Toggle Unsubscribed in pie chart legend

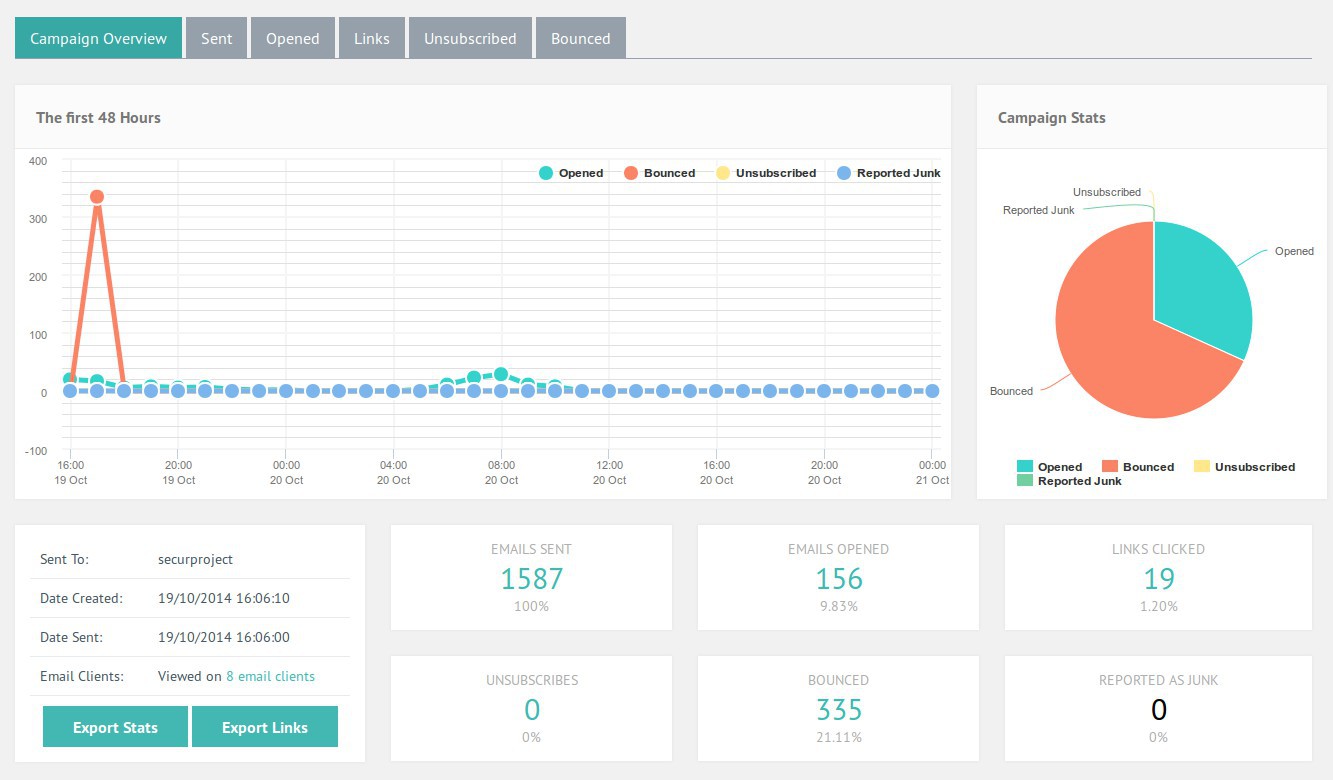1244,467
